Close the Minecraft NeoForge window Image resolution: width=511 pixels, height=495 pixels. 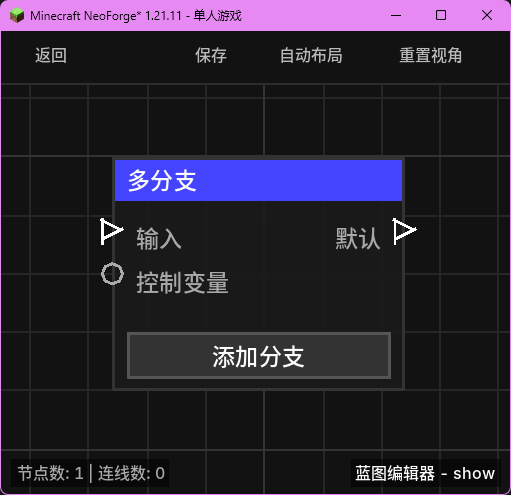(487, 15)
